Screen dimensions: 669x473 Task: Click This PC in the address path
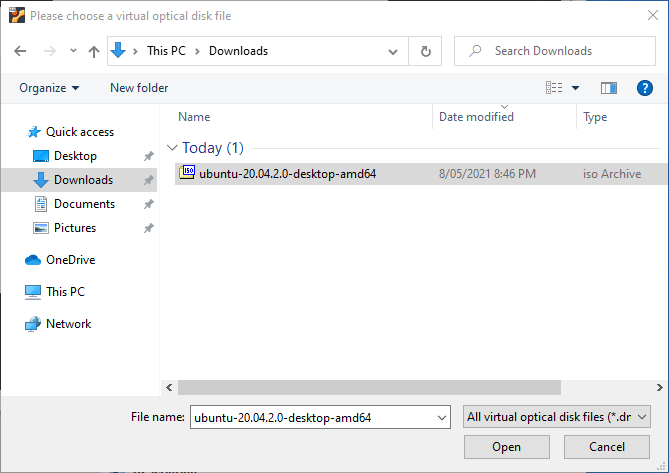[166, 51]
